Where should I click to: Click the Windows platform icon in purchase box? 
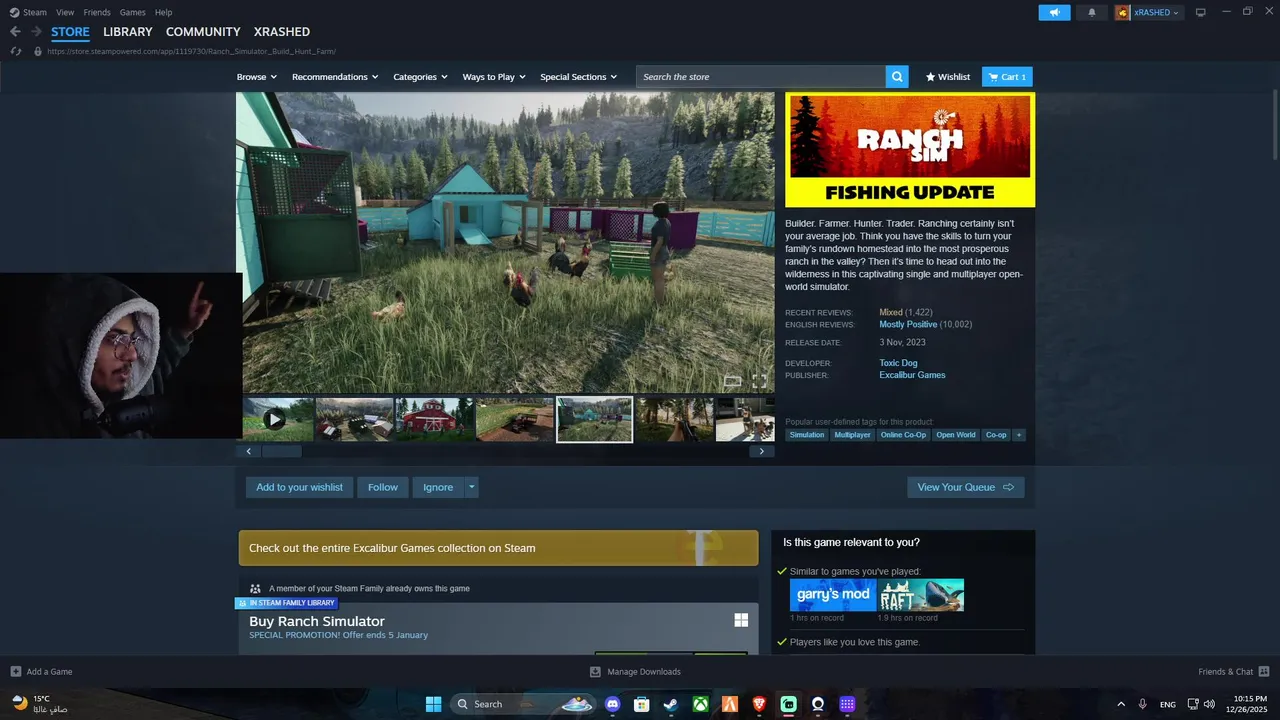(741, 620)
